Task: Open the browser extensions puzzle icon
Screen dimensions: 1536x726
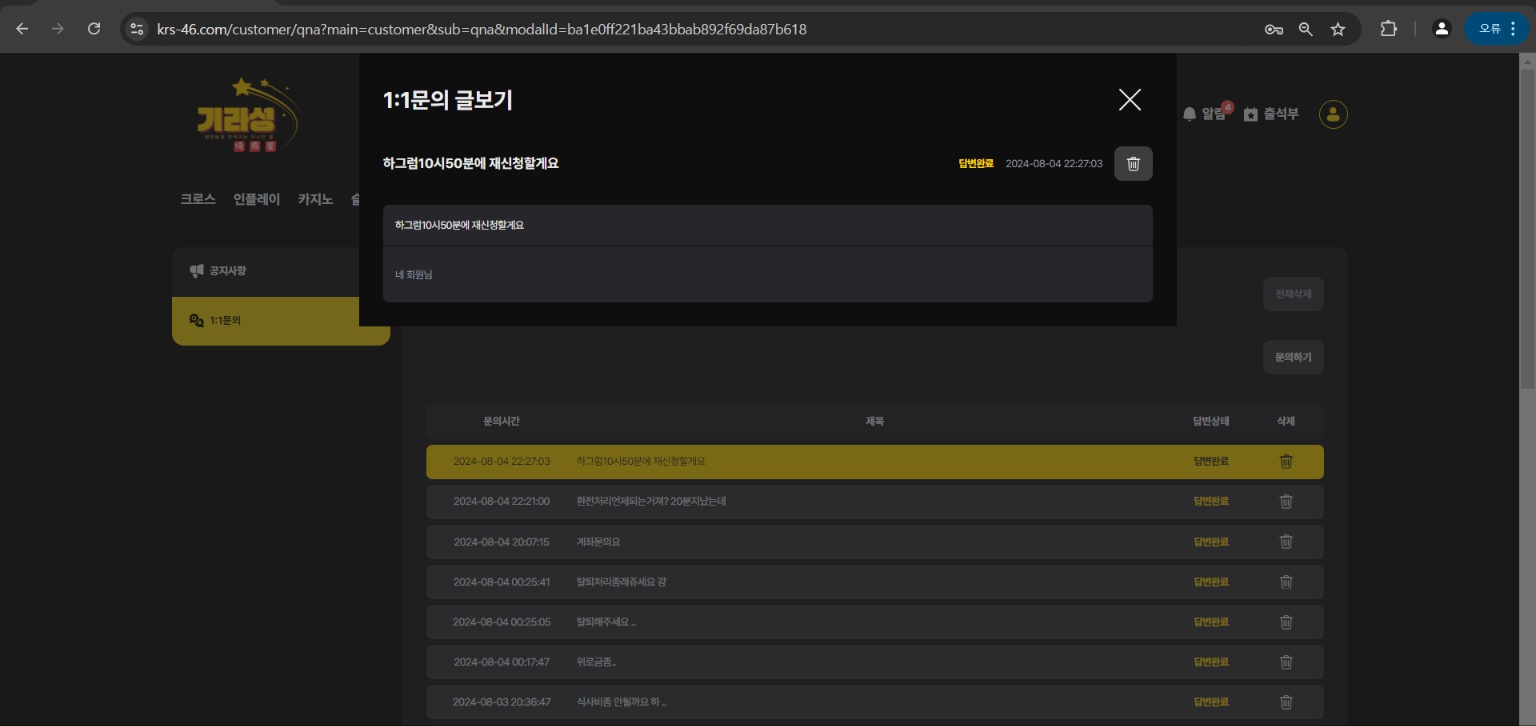Action: tap(1388, 29)
